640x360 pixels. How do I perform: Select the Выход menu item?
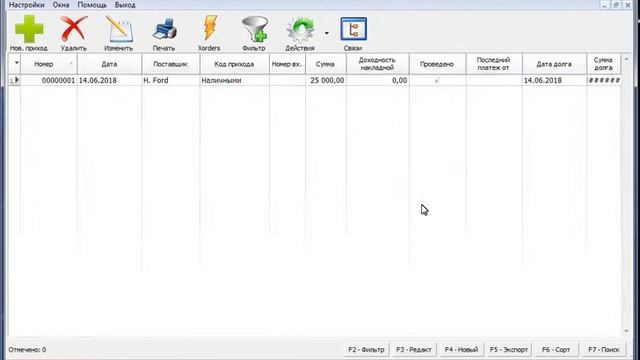point(125,5)
